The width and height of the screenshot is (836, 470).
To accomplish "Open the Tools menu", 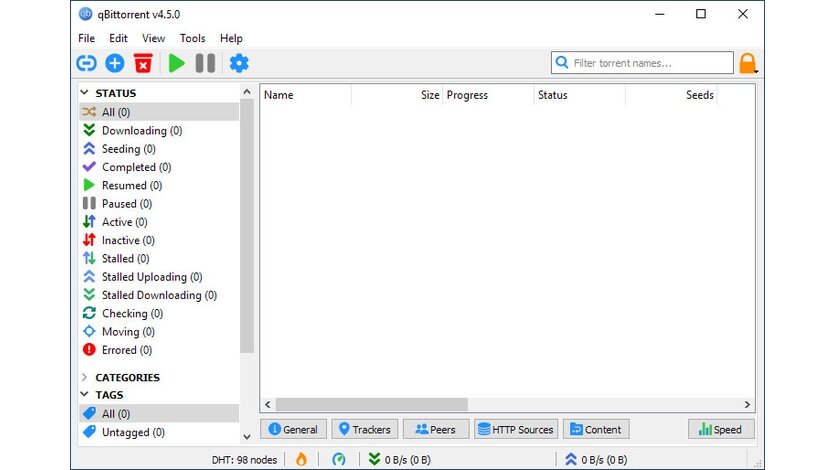I will pyautogui.click(x=192, y=38).
